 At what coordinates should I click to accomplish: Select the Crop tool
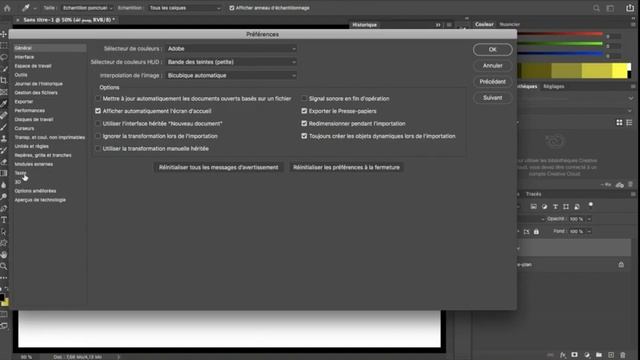point(4,80)
